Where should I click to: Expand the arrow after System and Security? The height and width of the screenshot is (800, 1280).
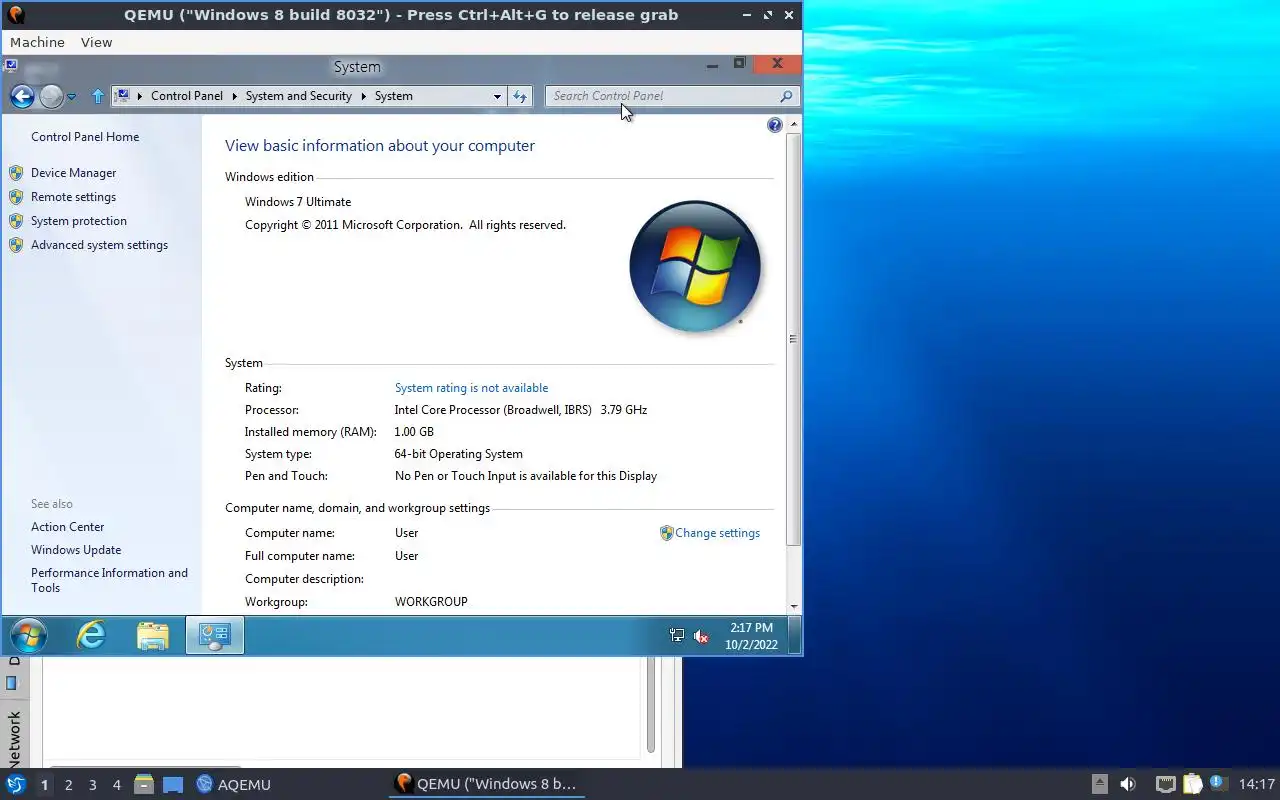click(364, 96)
